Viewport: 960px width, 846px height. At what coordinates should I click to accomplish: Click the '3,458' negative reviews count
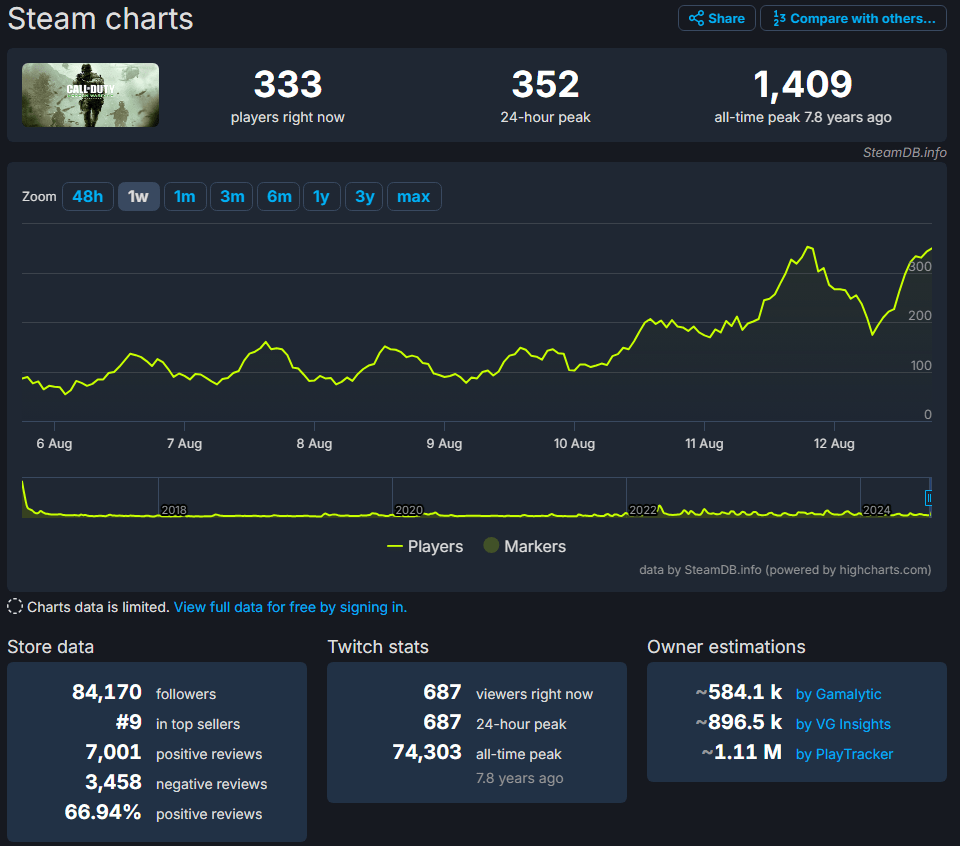point(114,782)
